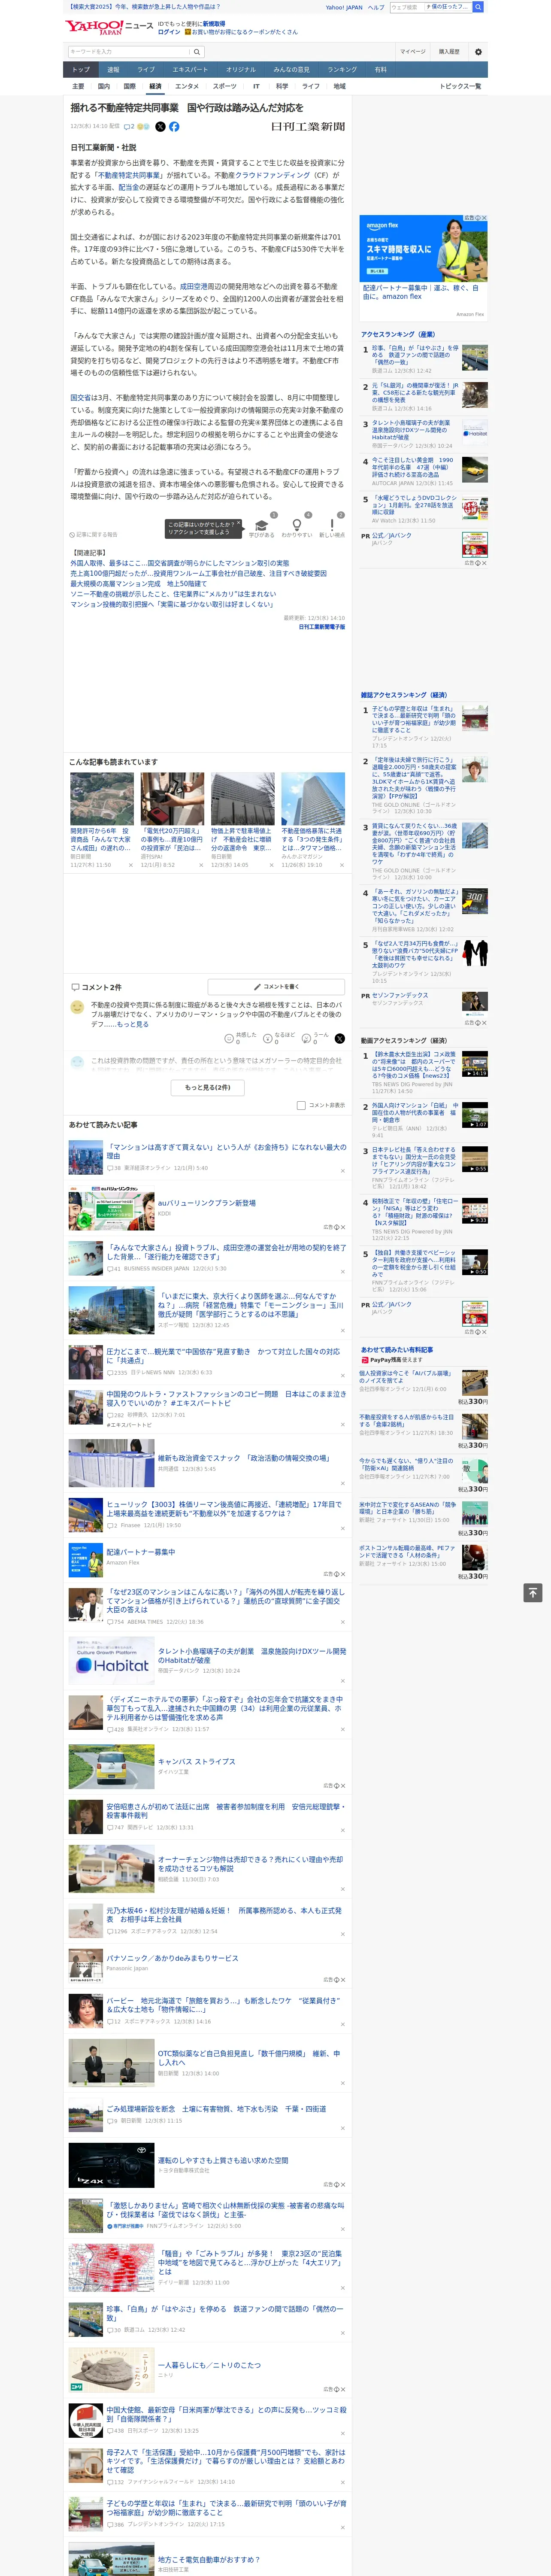Share first comment via X icon
The width and height of the screenshot is (551, 2576).
pos(340,1038)
